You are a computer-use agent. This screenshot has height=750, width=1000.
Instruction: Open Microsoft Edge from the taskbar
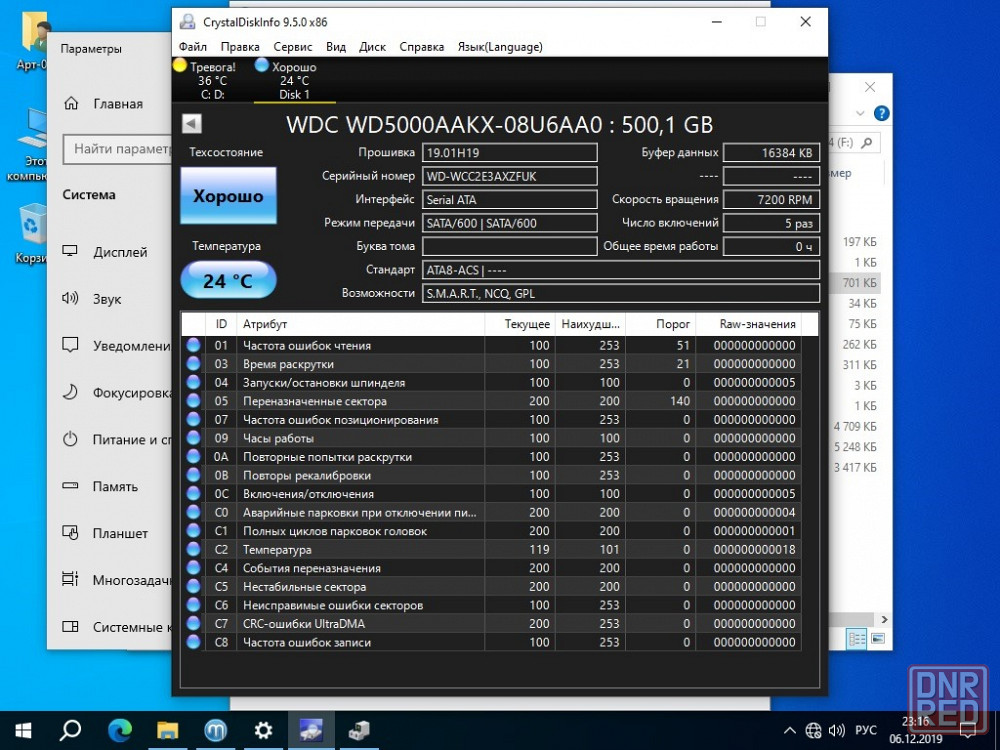pos(119,730)
